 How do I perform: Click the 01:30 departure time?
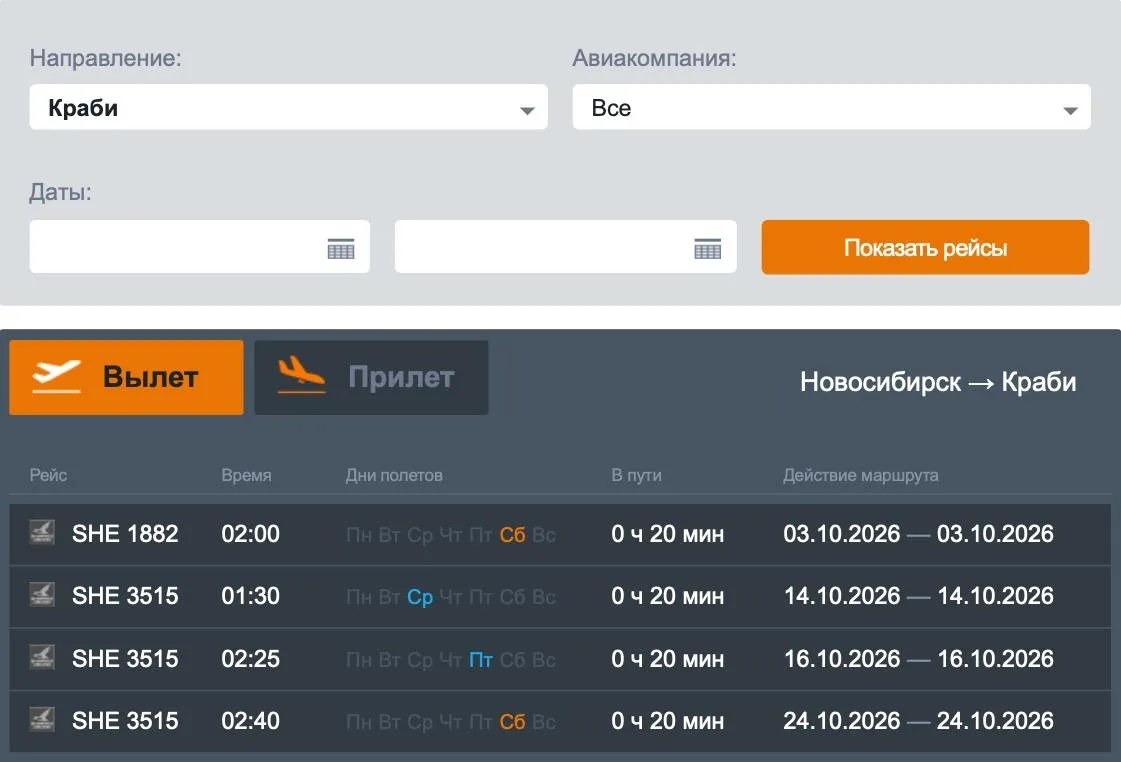point(250,596)
